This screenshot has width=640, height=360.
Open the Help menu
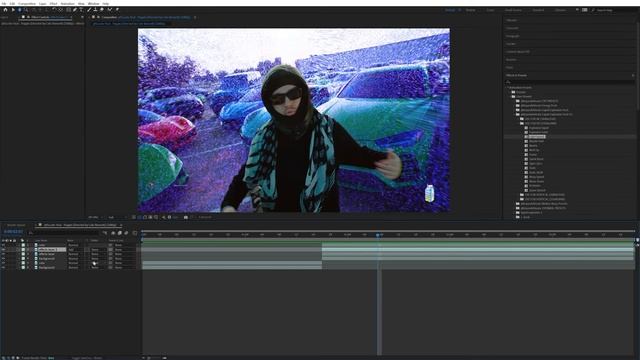[x=106, y=3]
